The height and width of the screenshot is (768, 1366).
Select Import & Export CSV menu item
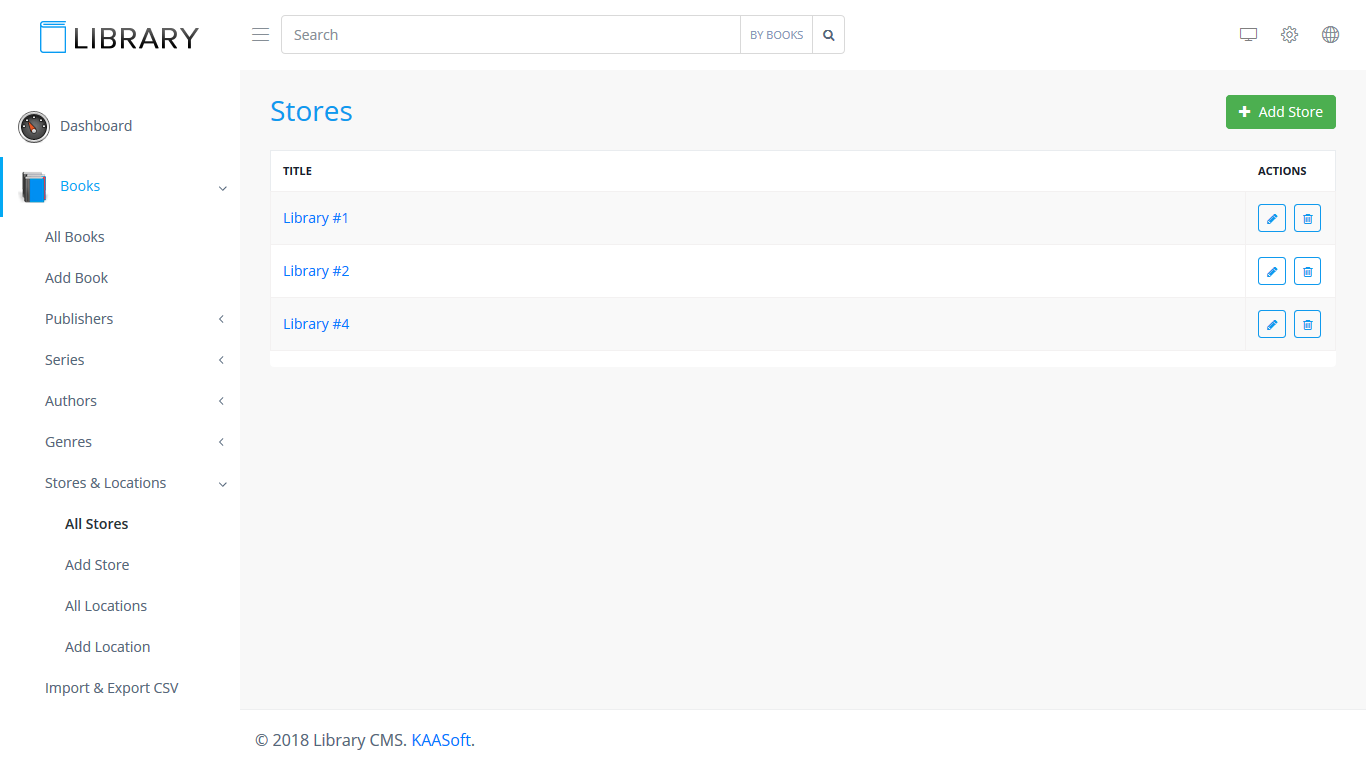pyautogui.click(x=112, y=688)
